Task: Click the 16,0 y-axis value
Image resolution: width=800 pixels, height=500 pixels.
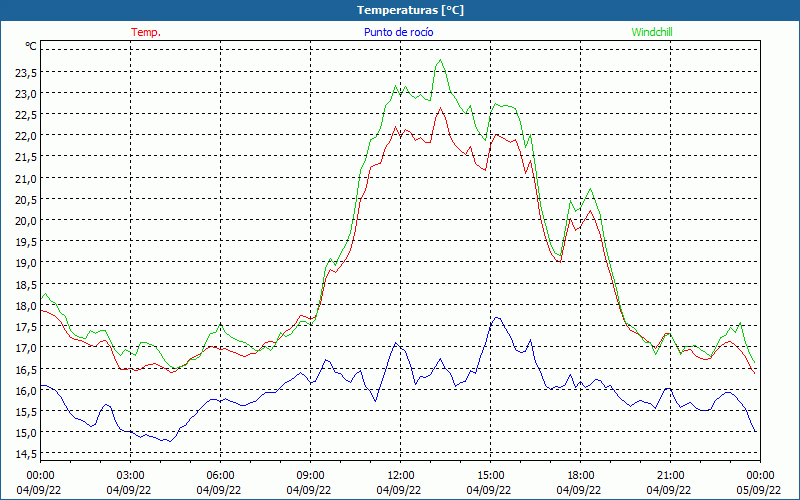Action: 26,391
